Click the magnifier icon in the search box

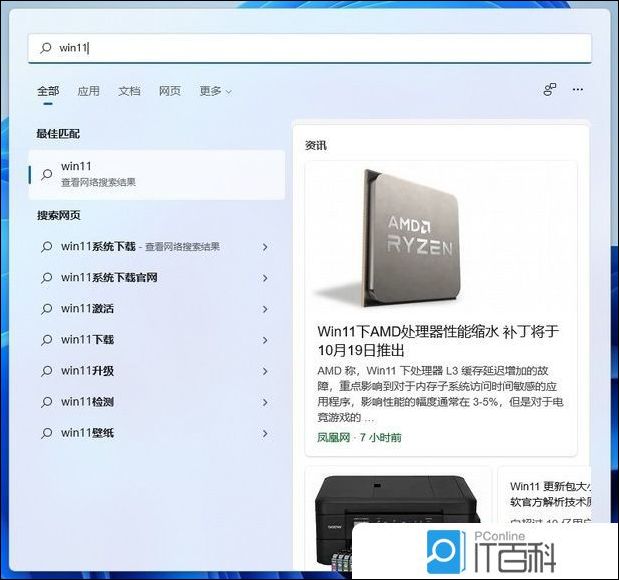click(x=46, y=48)
